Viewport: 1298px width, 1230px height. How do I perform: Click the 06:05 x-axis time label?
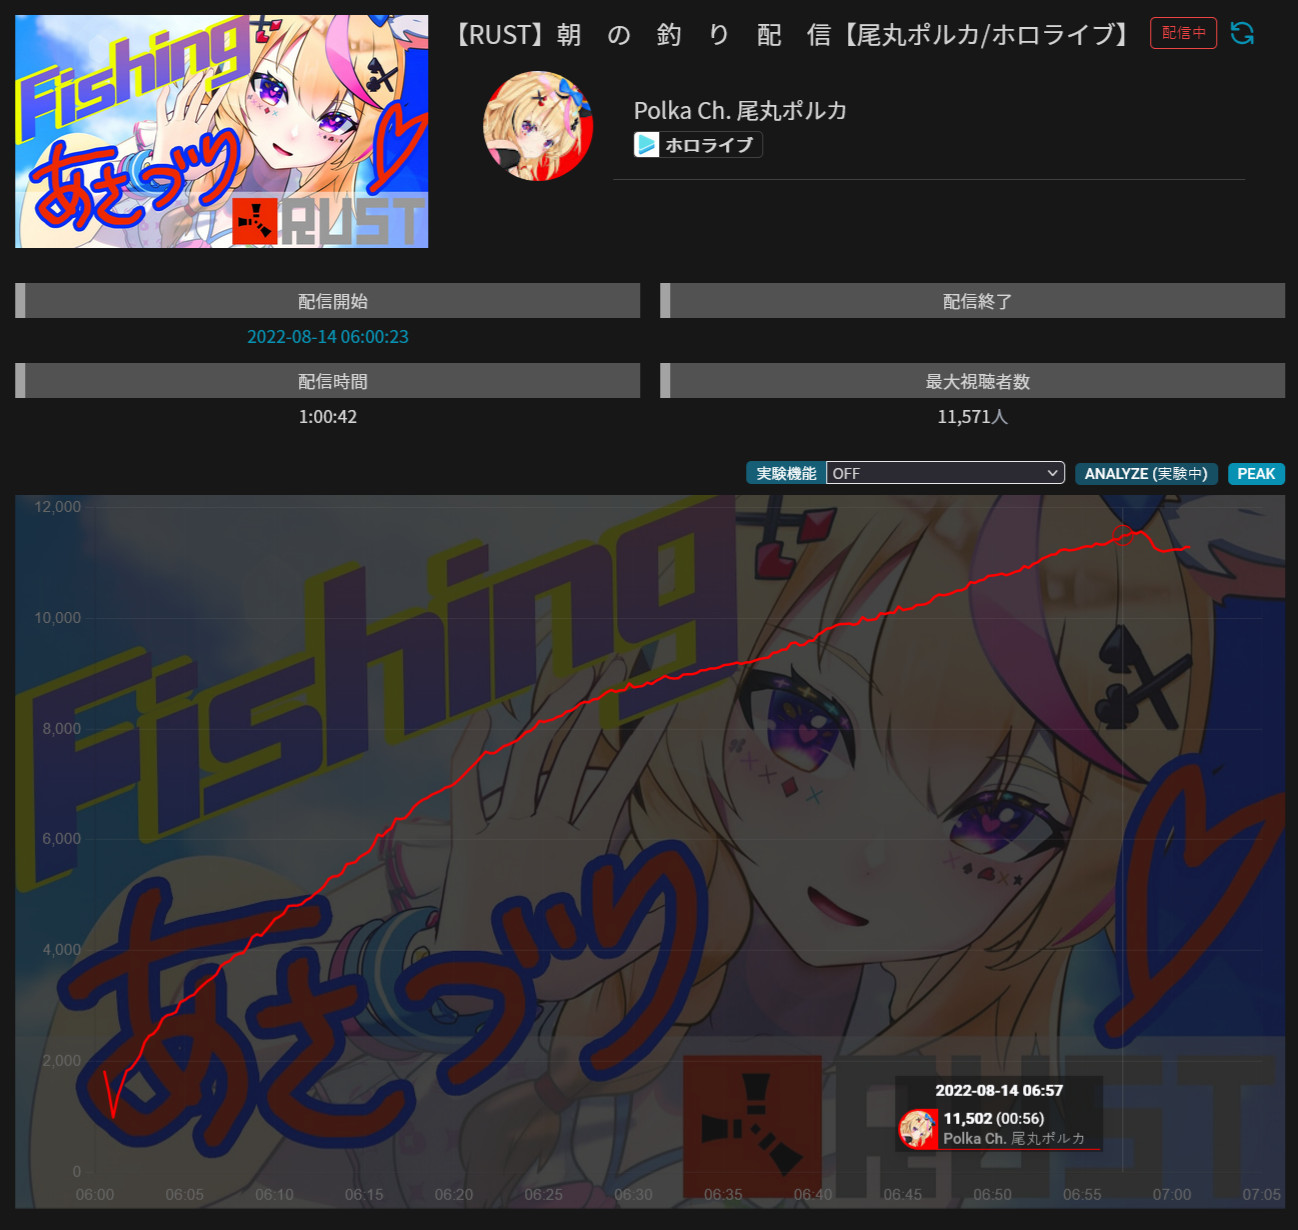click(185, 1194)
